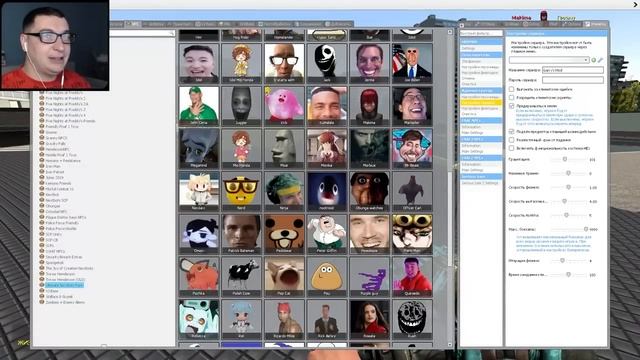Select the Markiplier laughing nextbot
Screen dimensions: 640x360
(x=412, y=106)
